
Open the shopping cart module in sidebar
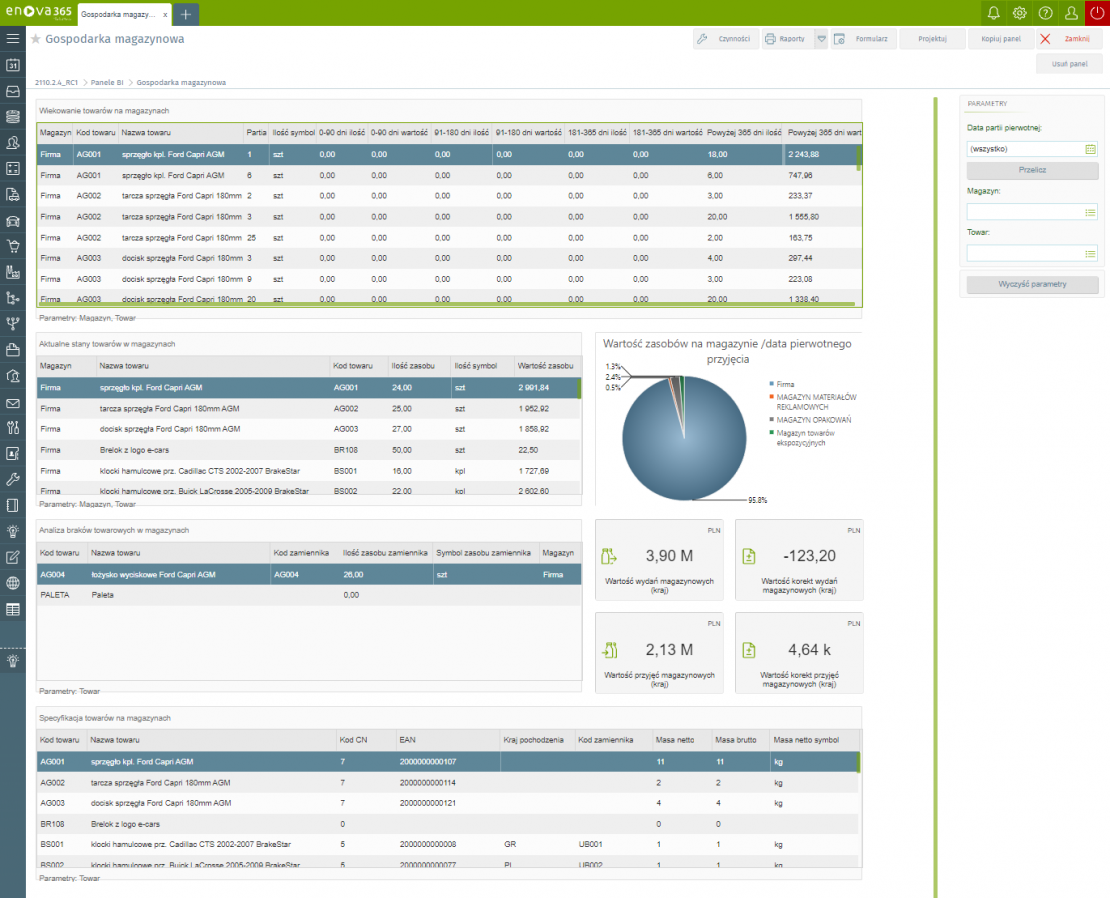[13, 246]
